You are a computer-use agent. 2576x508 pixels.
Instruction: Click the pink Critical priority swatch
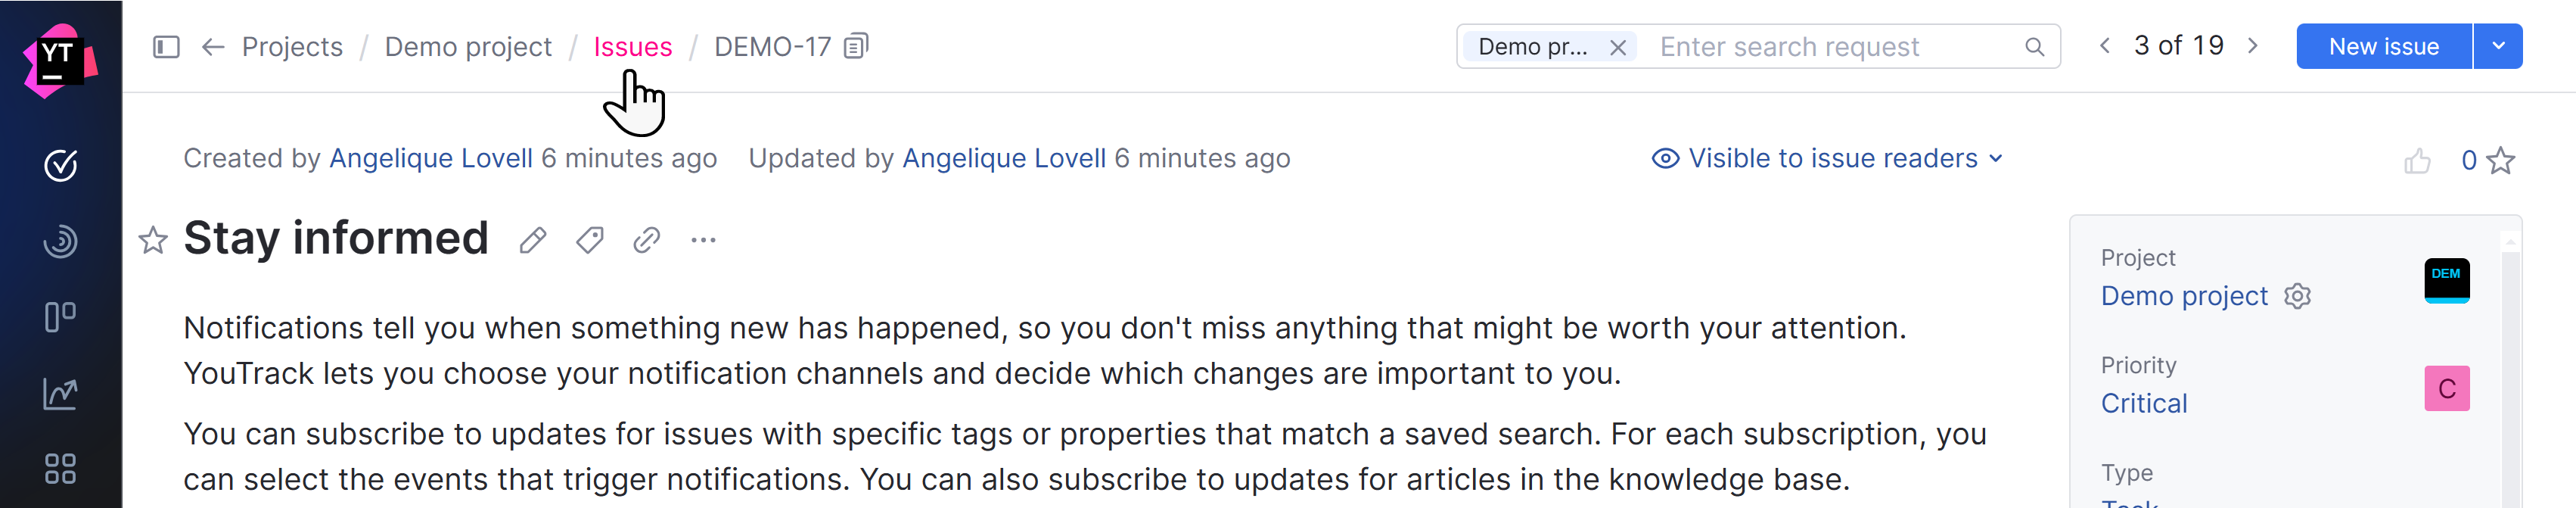(x=2446, y=389)
